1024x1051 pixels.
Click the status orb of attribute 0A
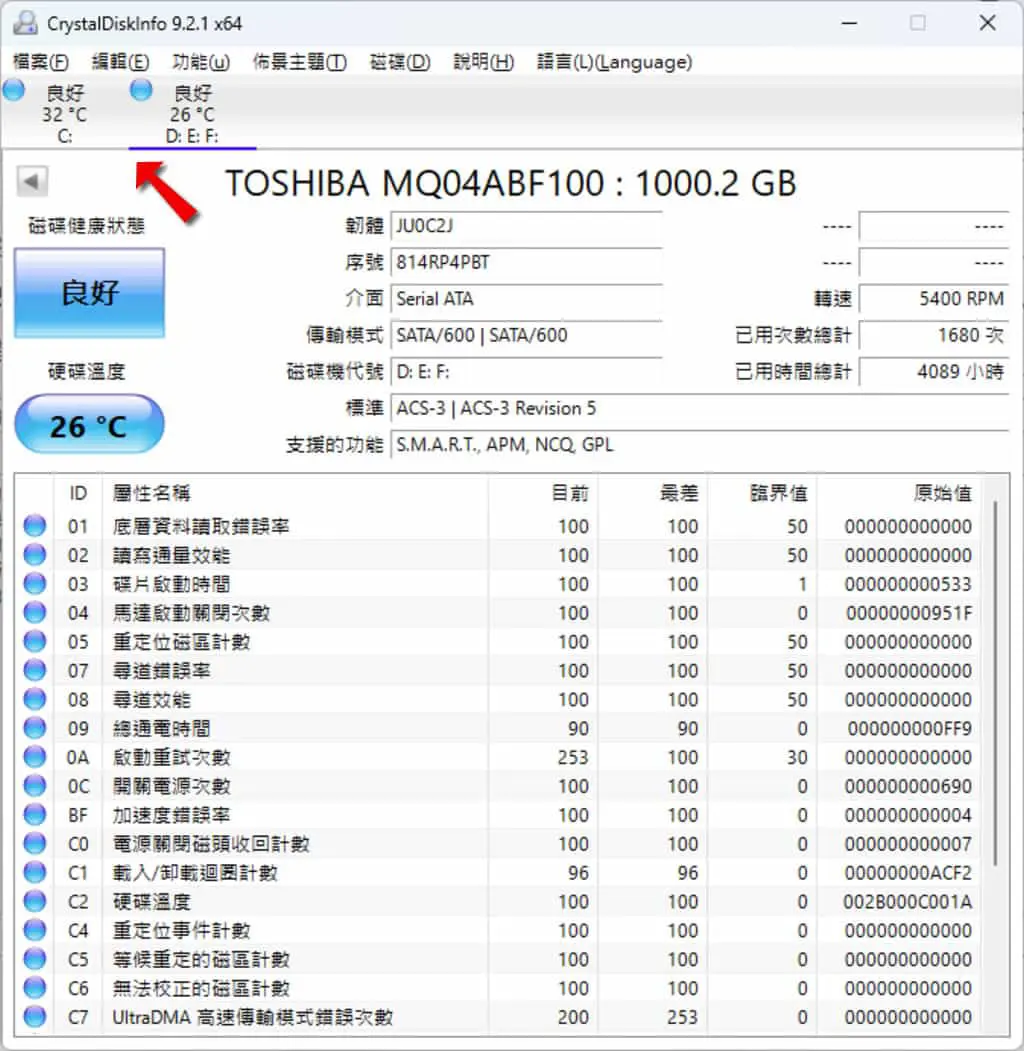(x=35, y=757)
